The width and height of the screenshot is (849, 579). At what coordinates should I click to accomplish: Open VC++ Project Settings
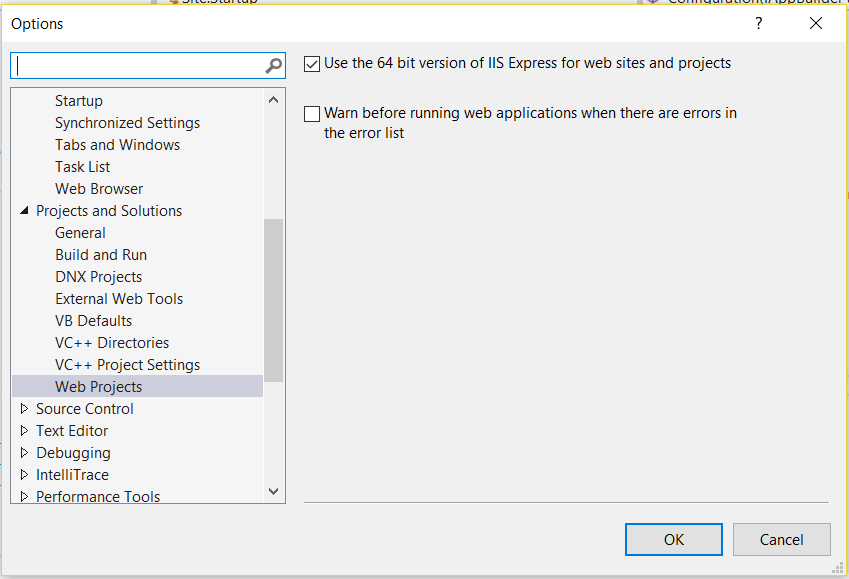127,365
